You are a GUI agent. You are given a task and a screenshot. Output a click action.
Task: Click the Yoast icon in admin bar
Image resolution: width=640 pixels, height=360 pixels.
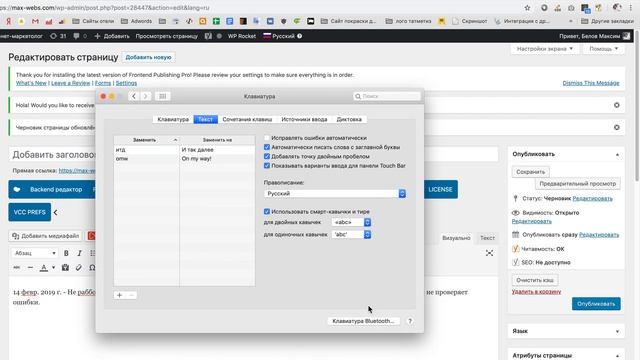pos(208,36)
